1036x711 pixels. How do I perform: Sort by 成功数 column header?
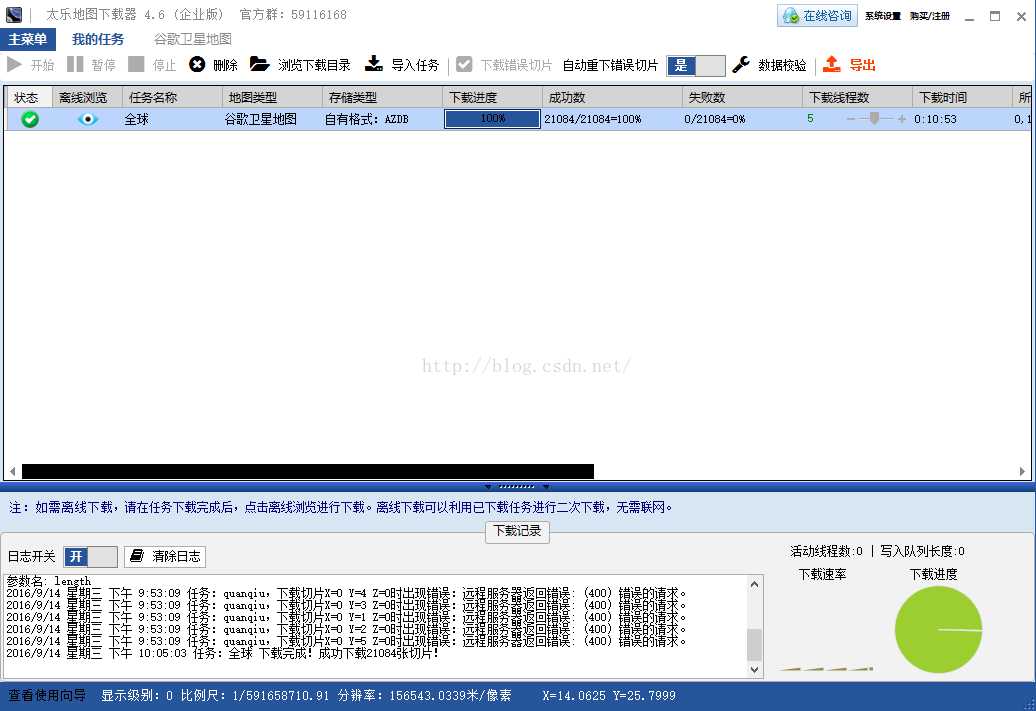click(x=612, y=97)
